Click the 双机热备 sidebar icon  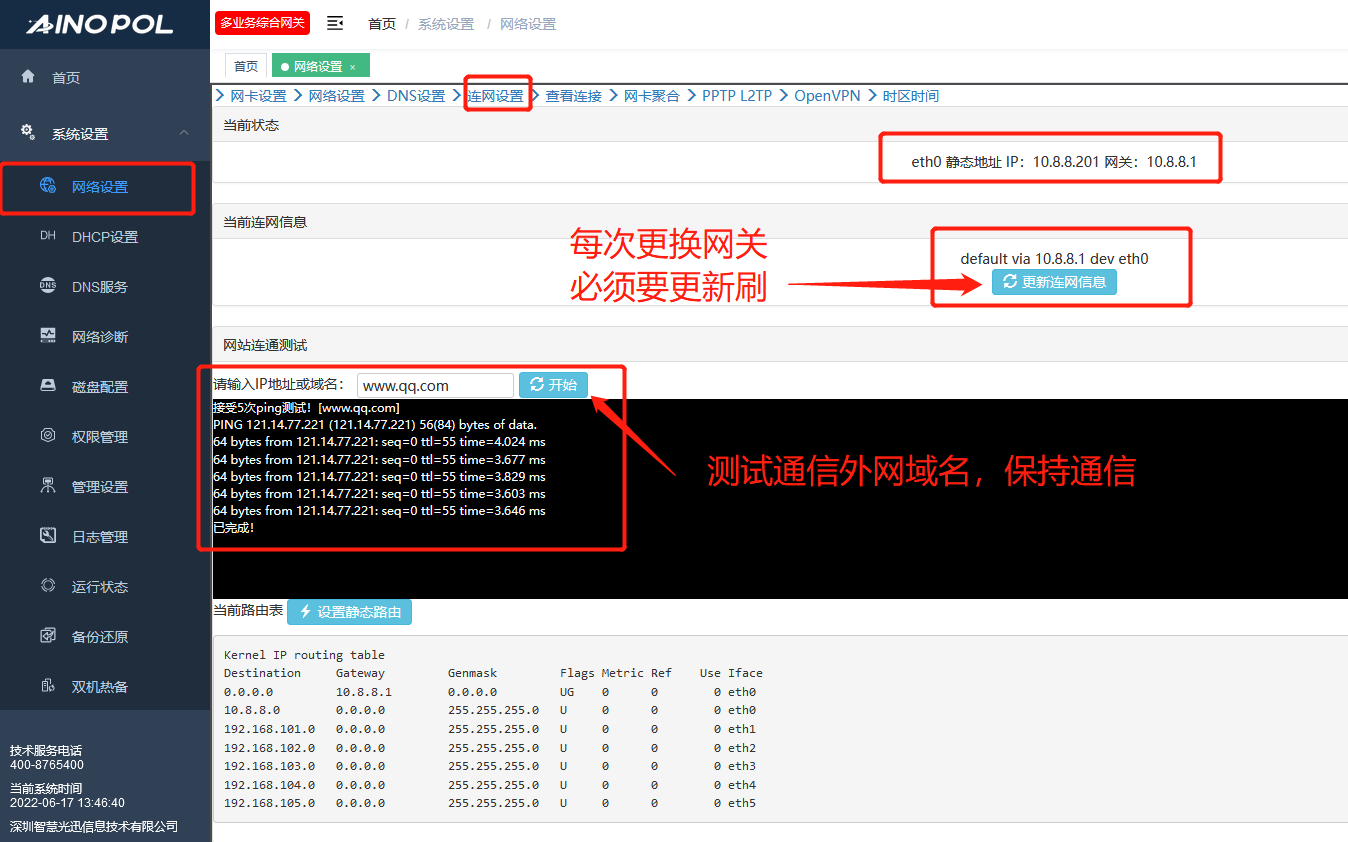(x=48, y=686)
